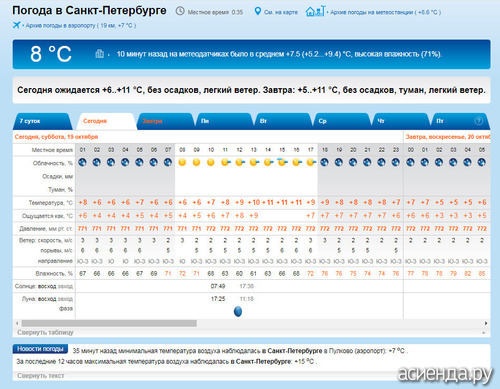Click the sun icon for hour 08
The height and width of the screenshot is (389, 500).
182,162
